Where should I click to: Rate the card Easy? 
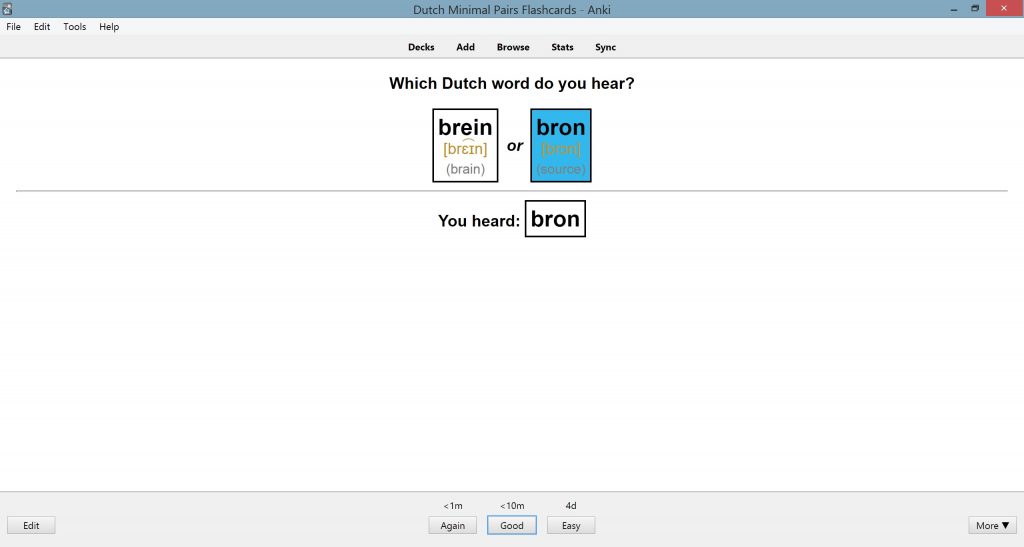[571, 525]
